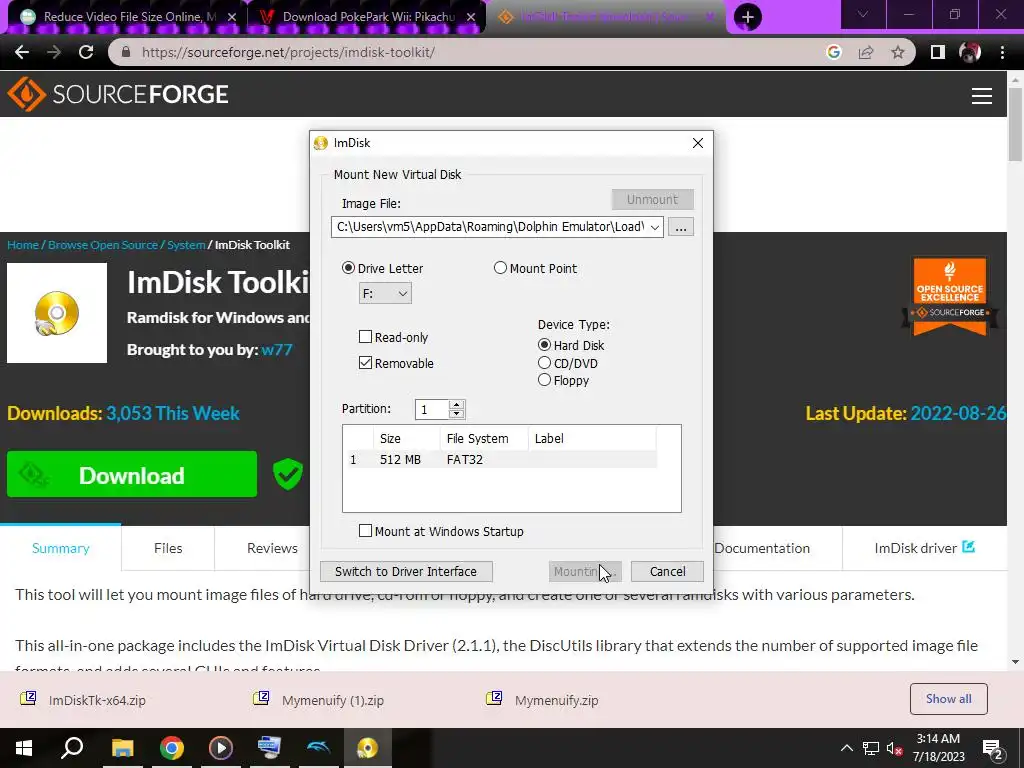Open the F: drive letter dropdown
The image size is (1024, 768).
coord(385,293)
